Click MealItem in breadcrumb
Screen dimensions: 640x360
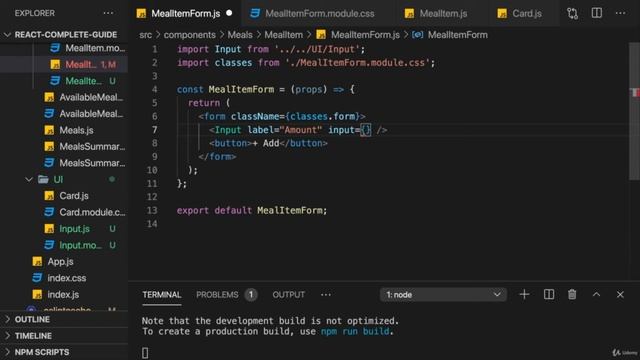284,35
